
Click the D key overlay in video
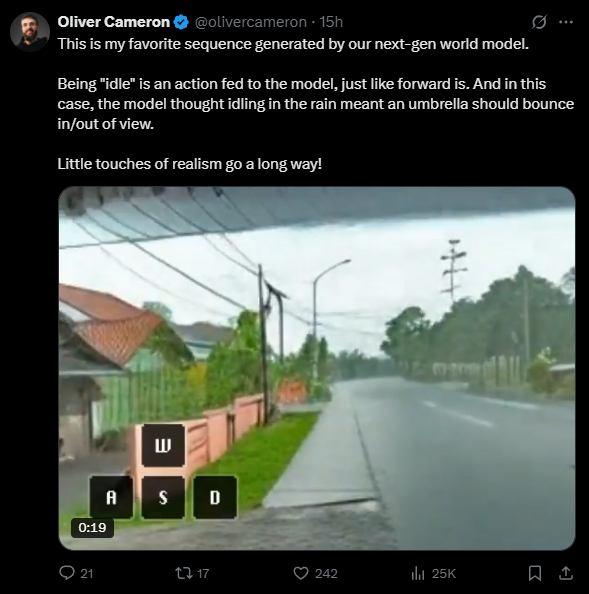[x=215, y=497]
